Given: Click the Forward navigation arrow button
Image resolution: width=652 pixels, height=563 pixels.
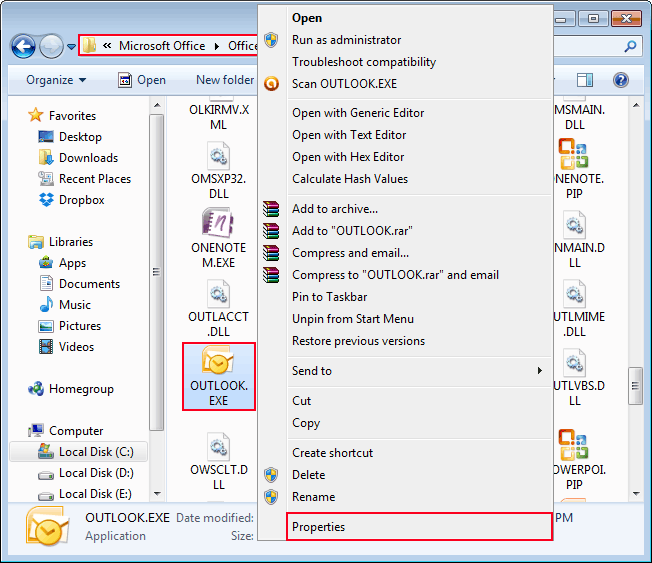Looking at the screenshot, I should 51,46.
